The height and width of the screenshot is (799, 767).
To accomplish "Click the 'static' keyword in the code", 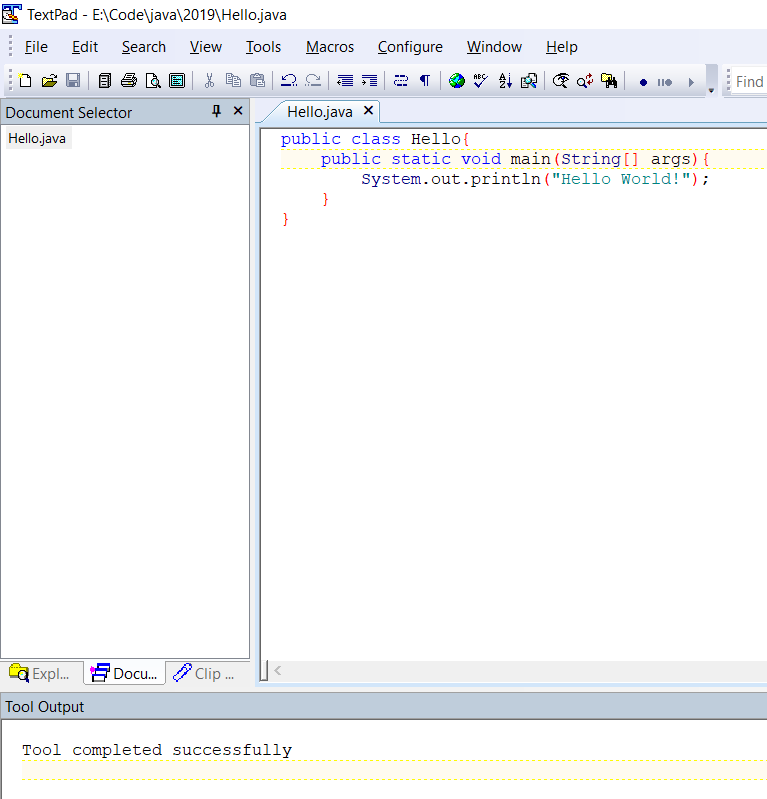I will (421, 159).
